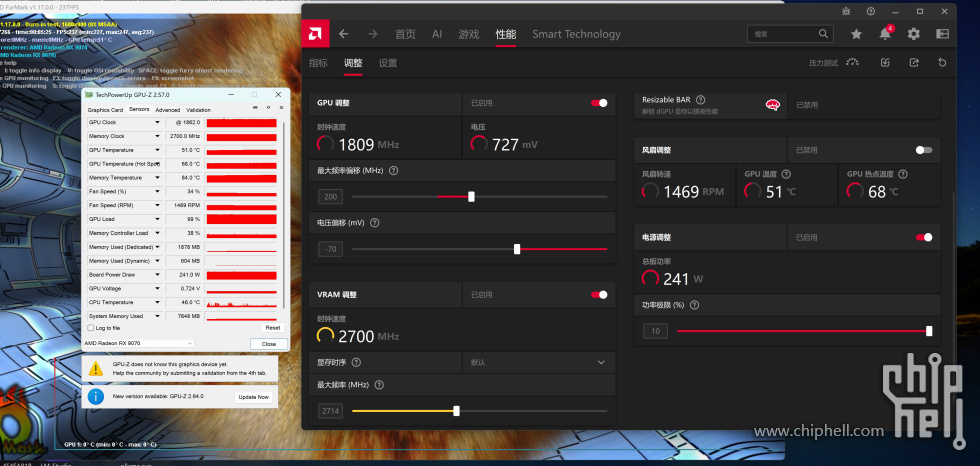Open notifications bell with 4 badge

point(886,33)
